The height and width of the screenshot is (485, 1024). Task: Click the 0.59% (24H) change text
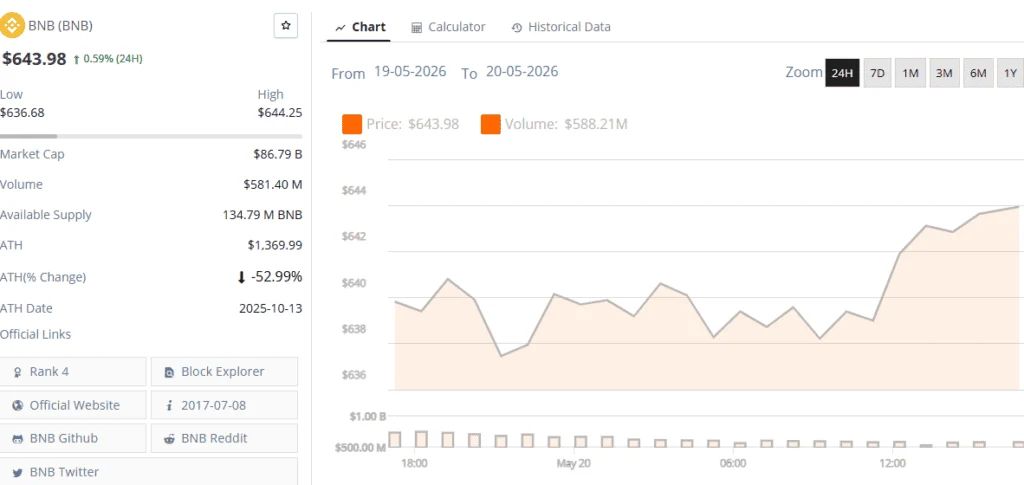(113, 59)
